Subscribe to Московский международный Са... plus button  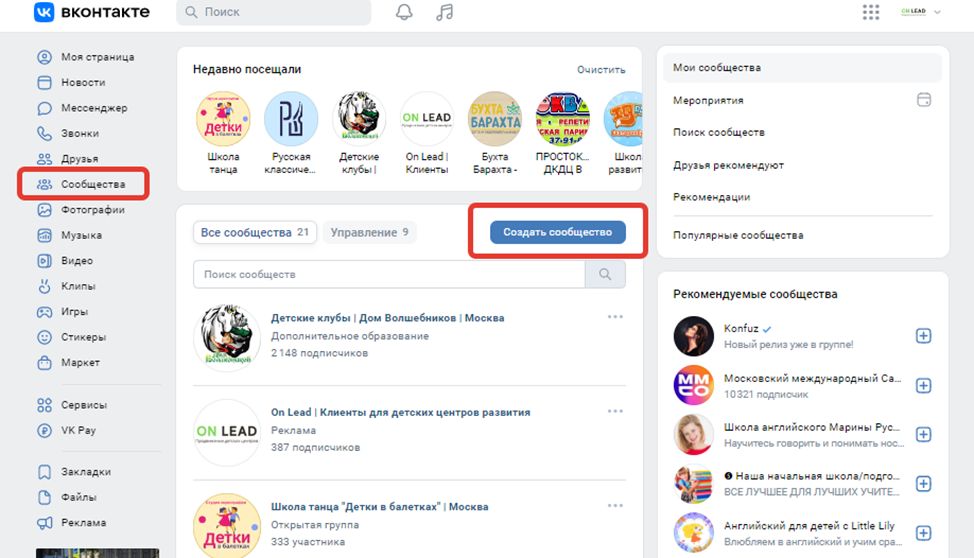924,386
